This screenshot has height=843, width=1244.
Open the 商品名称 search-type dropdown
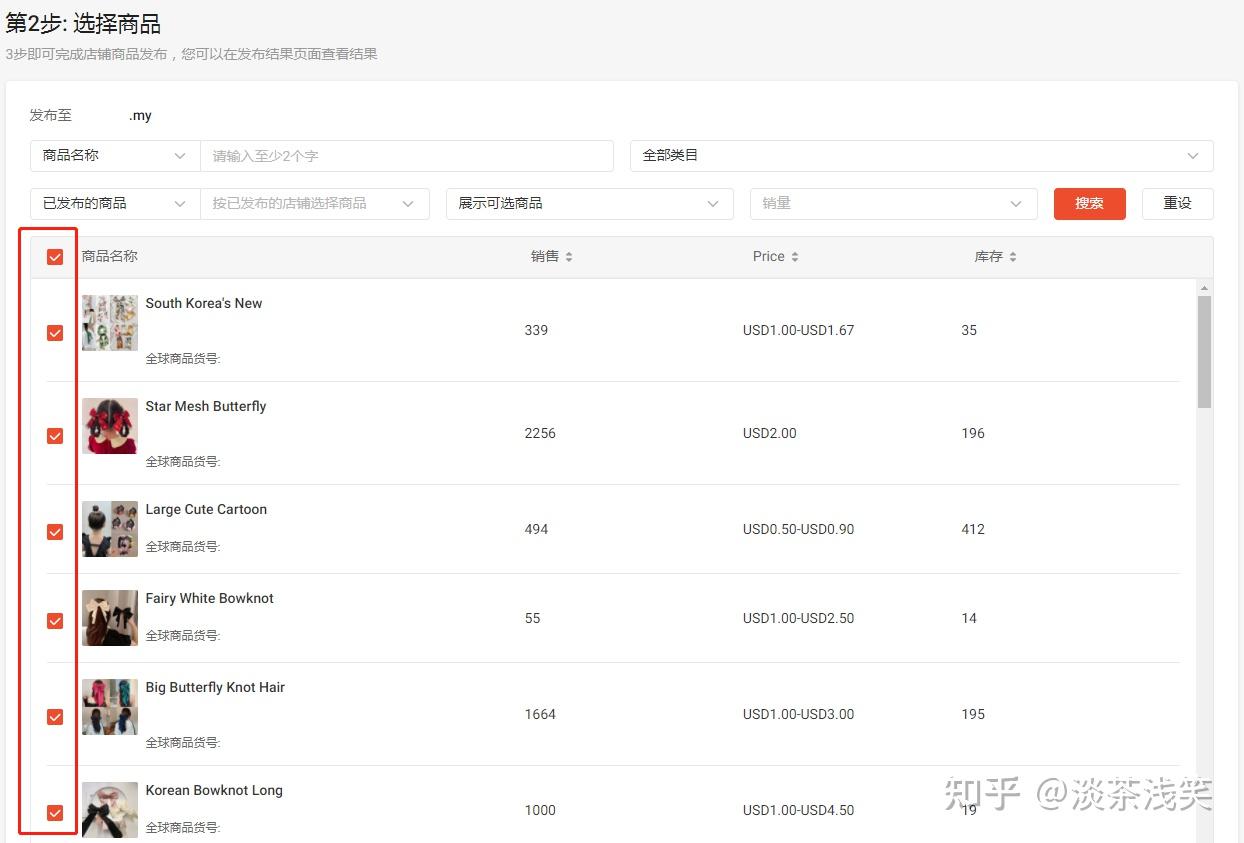tap(115, 156)
